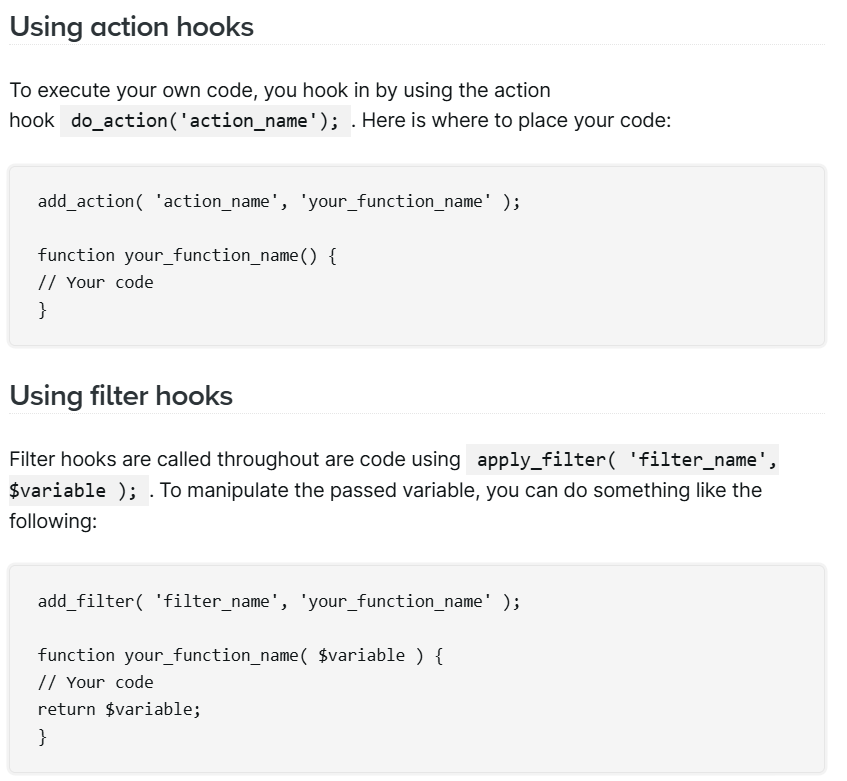Click the add_filter code line

(x=279, y=601)
